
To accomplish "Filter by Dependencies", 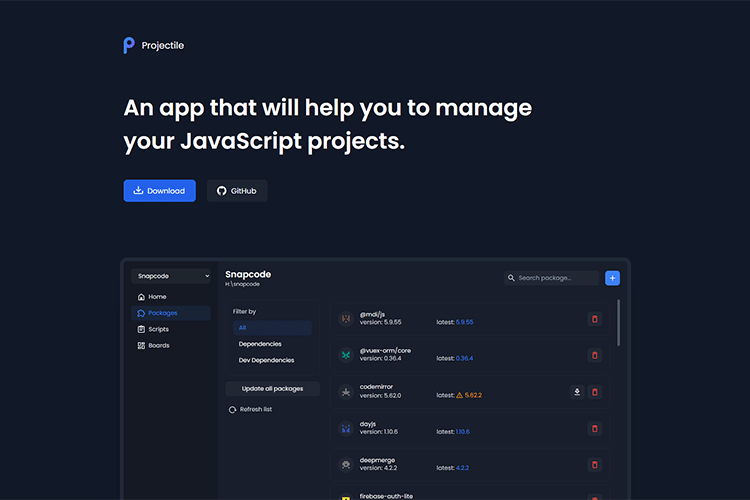I will pos(260,344).
